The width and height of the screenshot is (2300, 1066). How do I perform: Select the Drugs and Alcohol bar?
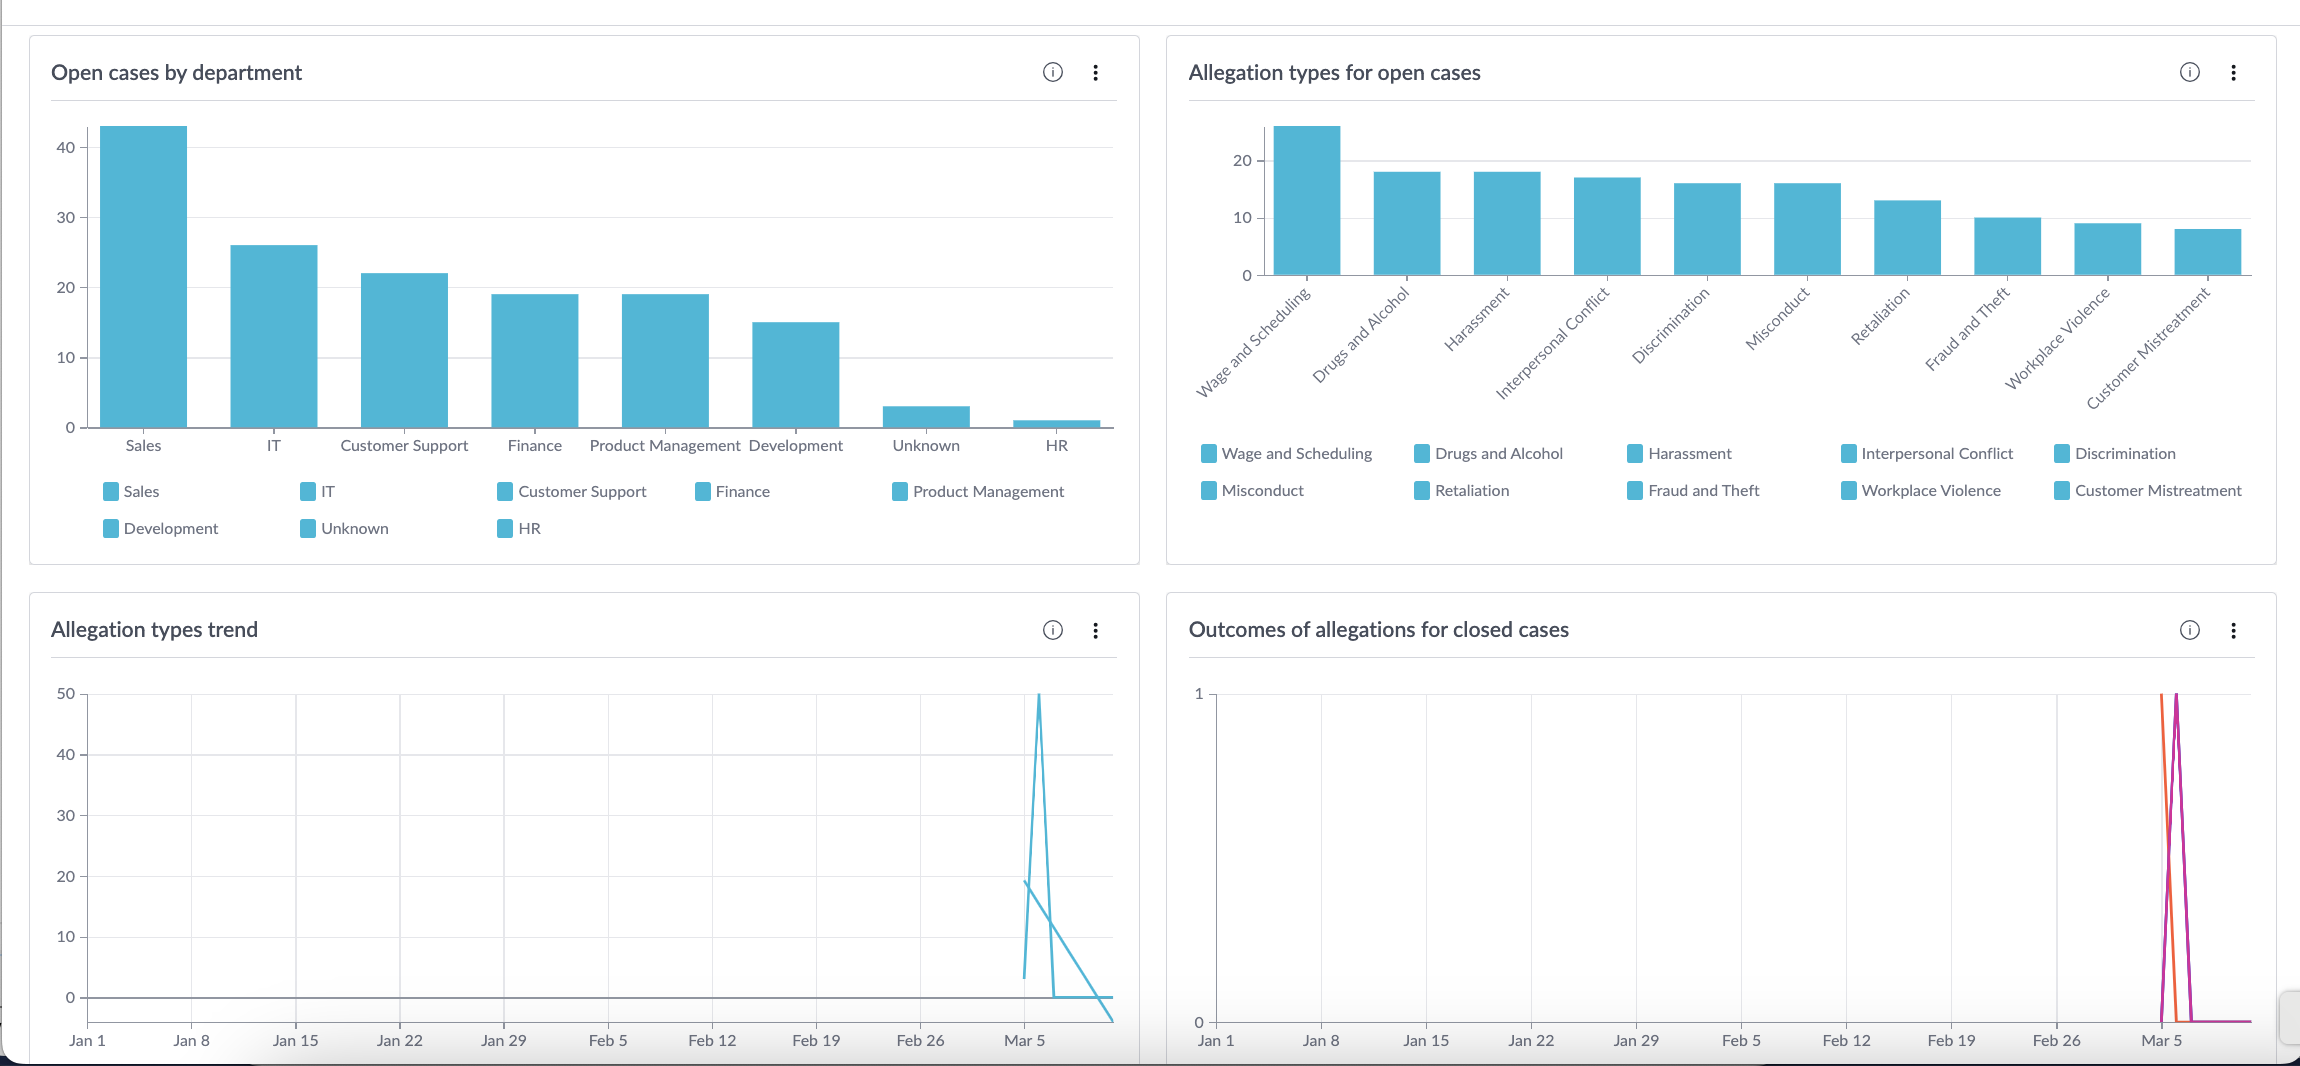1407,223
